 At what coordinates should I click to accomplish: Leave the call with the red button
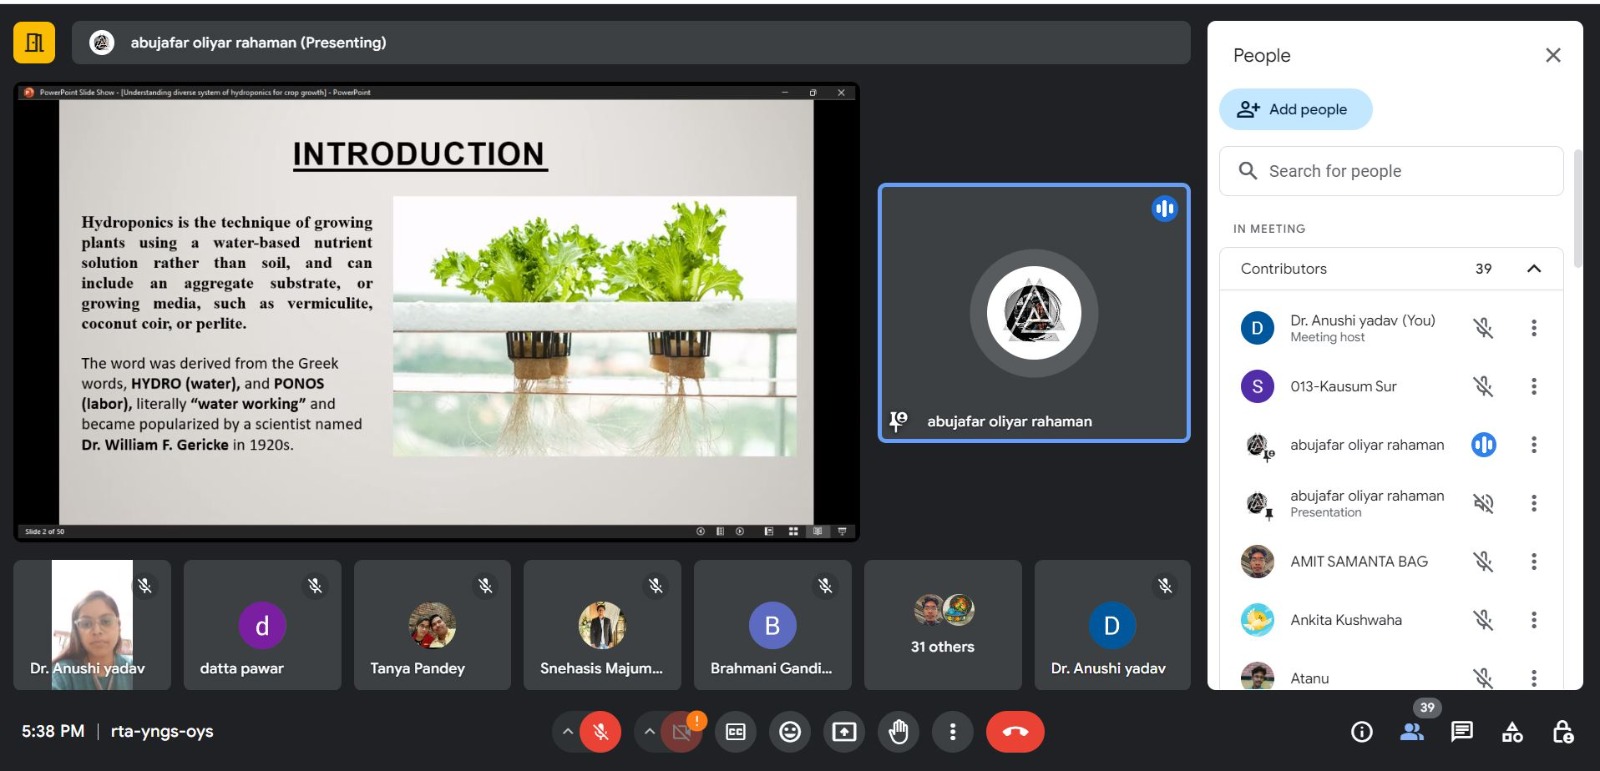point(1014,732)
